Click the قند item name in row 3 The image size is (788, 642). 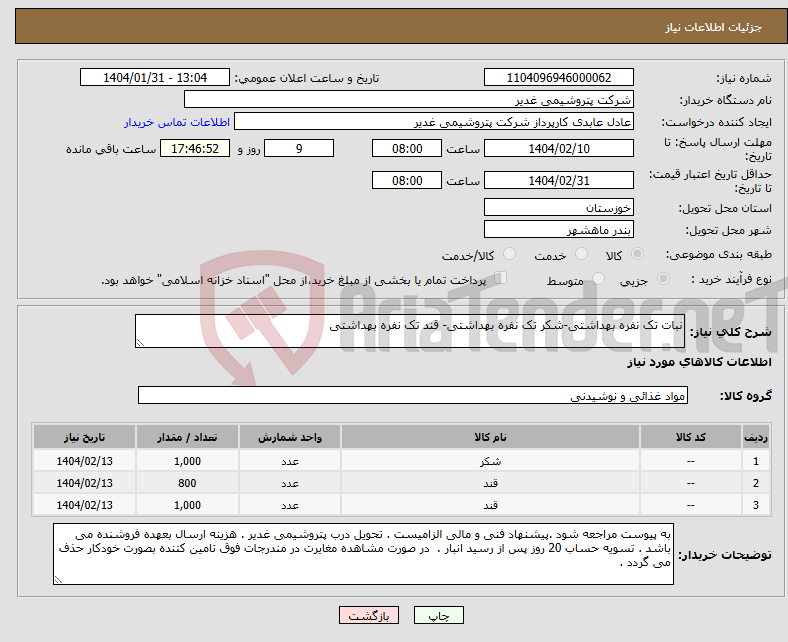click(490, 505)
